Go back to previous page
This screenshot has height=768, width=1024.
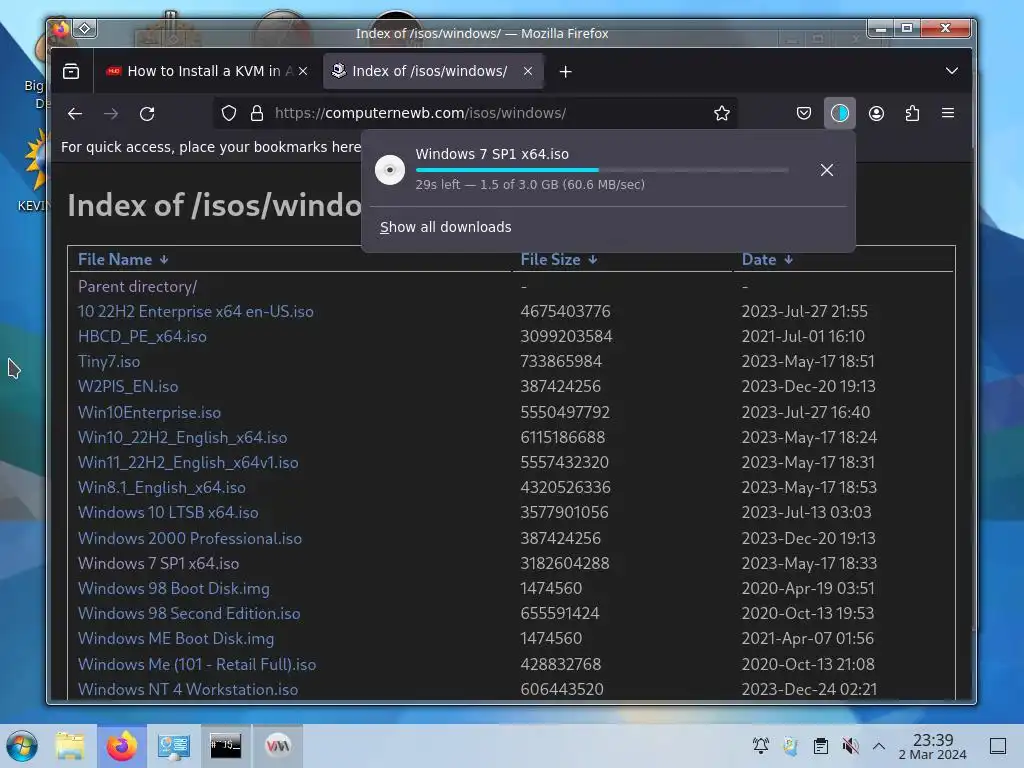coord(75,114)
